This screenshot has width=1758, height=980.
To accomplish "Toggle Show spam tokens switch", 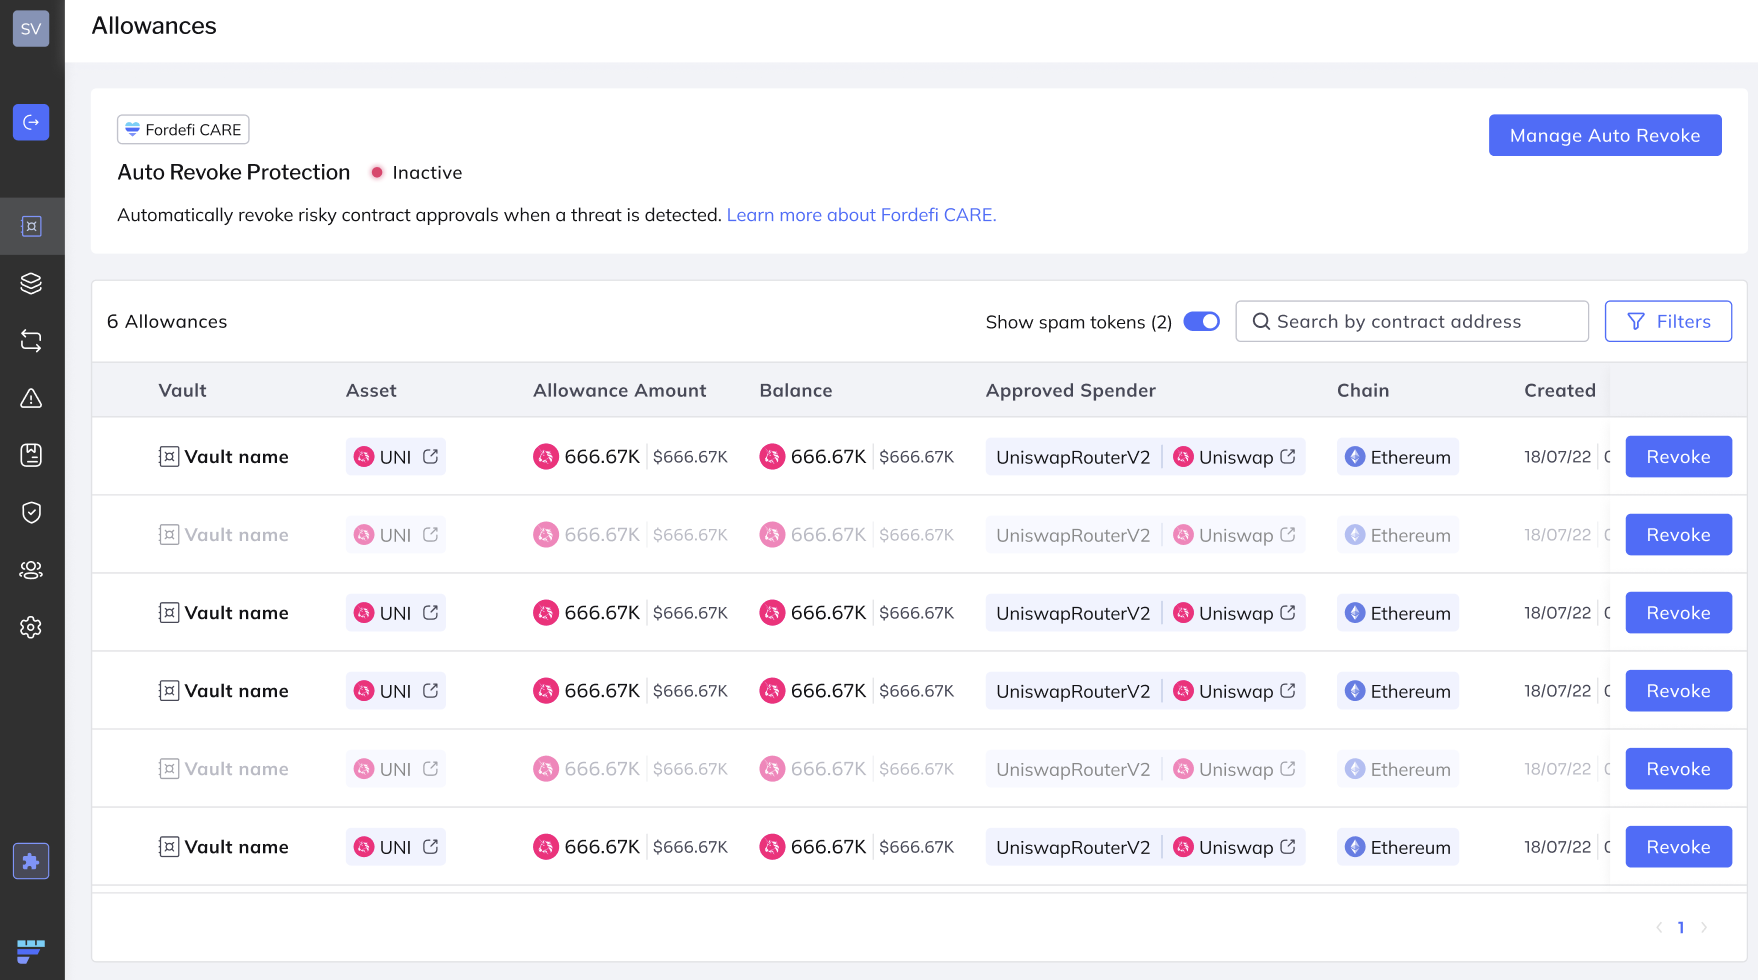I will [x=1202, y=321].
